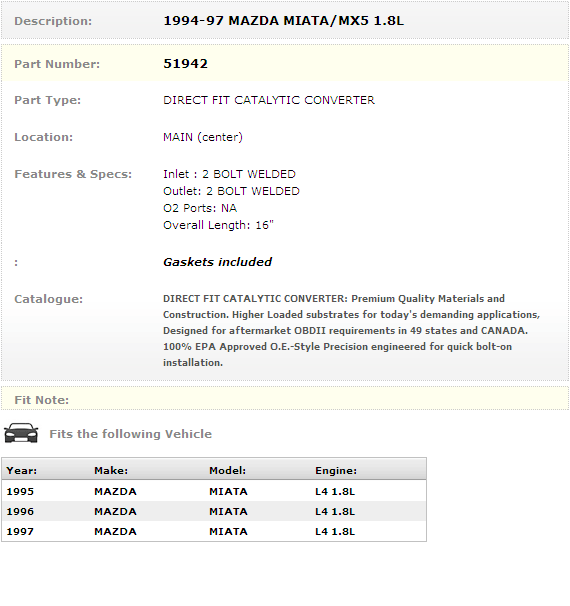
Task: Click the 1996 year cell
Action: [20, 512]
